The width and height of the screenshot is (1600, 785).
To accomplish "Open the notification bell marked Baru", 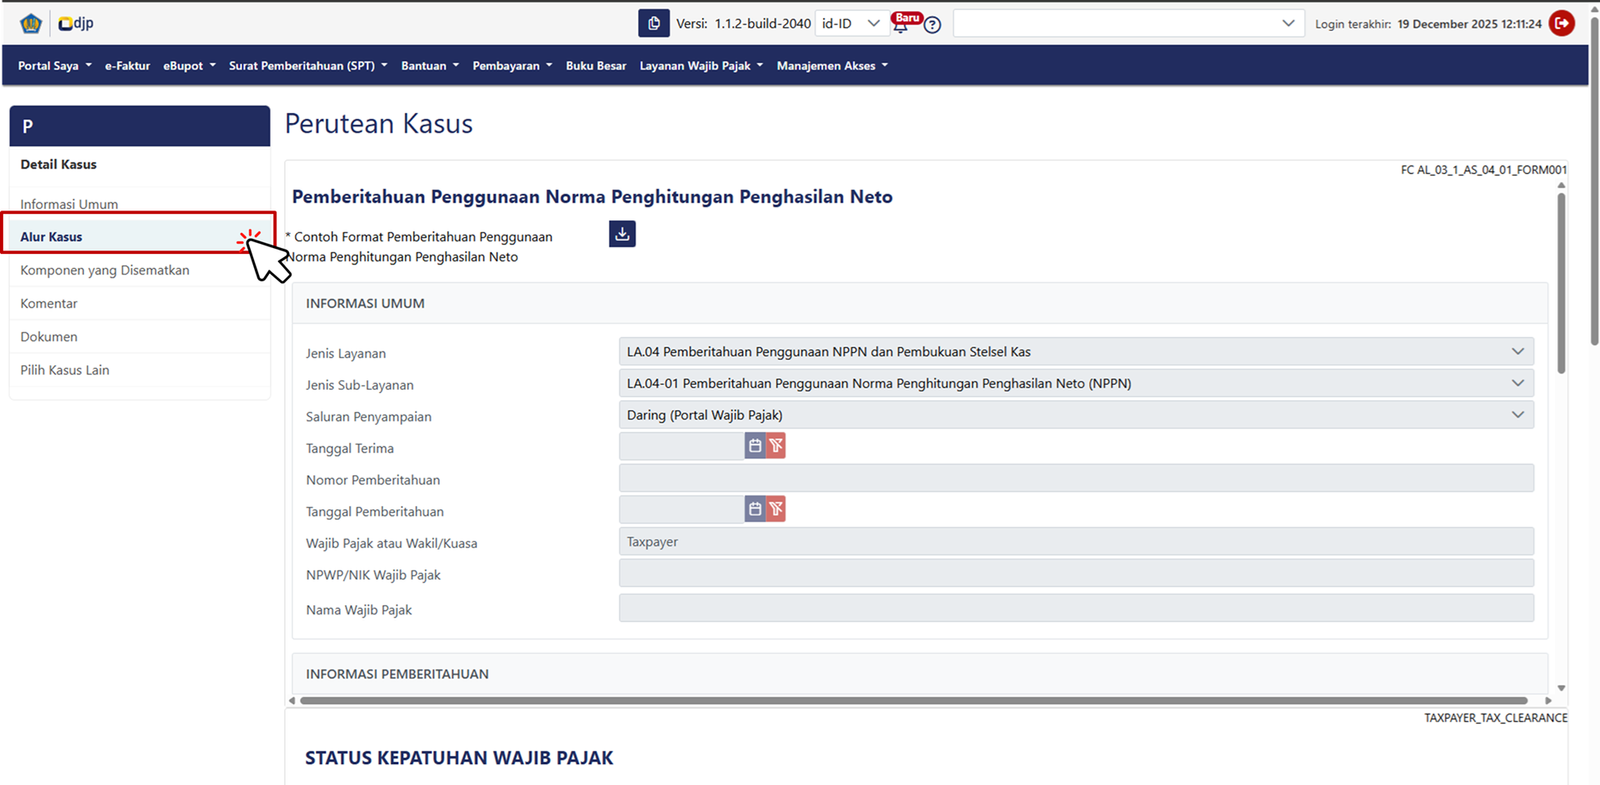I will point(901,24).
